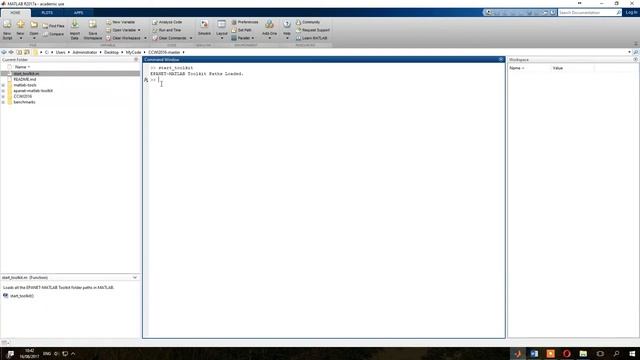The image size is (640, 360).
Task: Click Save Workspace
Action: (x=93, y=30)
